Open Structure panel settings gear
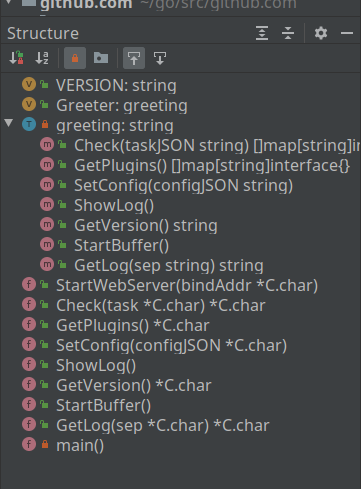The image size is (361, 489). coord(321,33)
